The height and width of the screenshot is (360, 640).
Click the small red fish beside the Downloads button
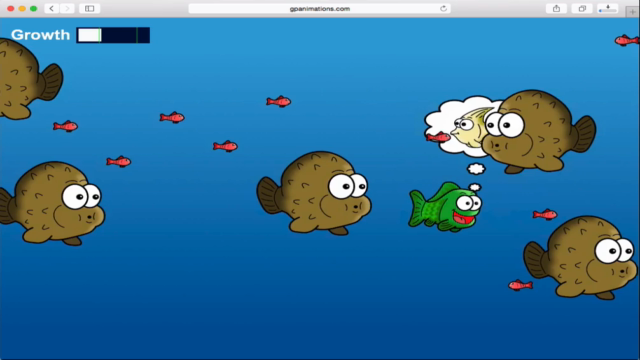click(627, 40)
